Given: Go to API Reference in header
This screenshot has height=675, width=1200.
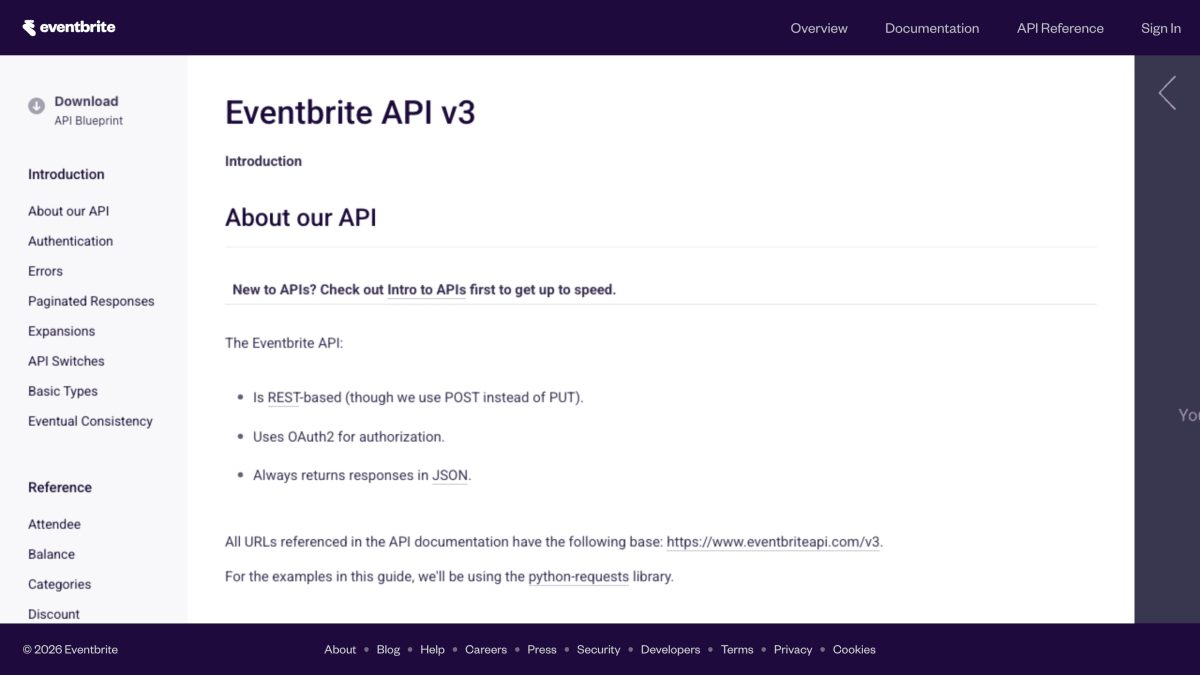Looking at the screenshot, I should coord(1060,28).
